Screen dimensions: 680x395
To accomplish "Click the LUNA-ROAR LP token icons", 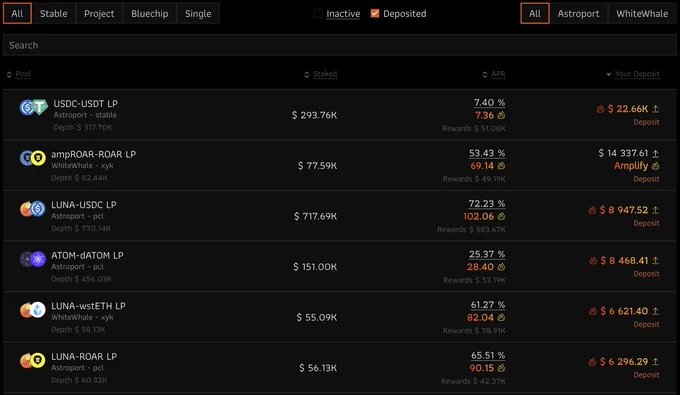I will (x=33, y=361).
